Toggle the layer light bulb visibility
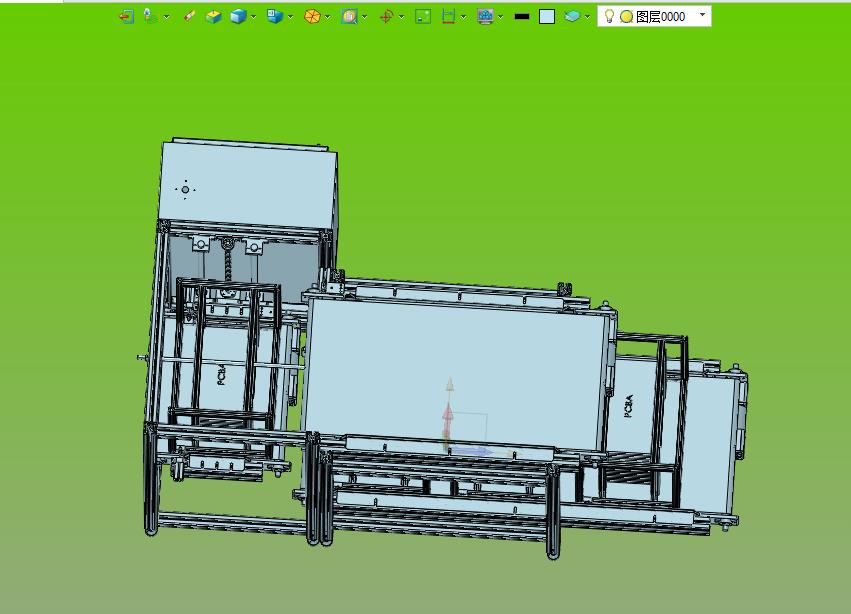 click(x=609, y=16)
